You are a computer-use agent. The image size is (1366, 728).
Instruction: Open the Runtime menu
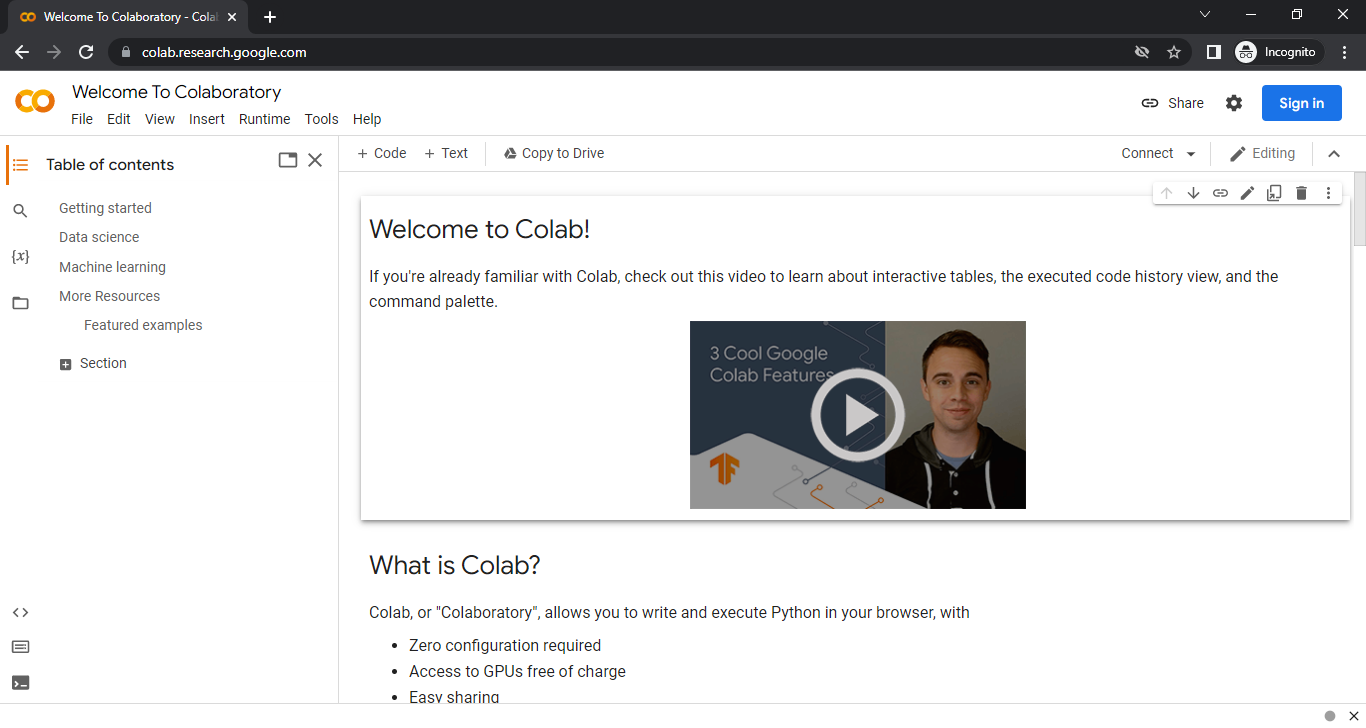pos(264,119)
